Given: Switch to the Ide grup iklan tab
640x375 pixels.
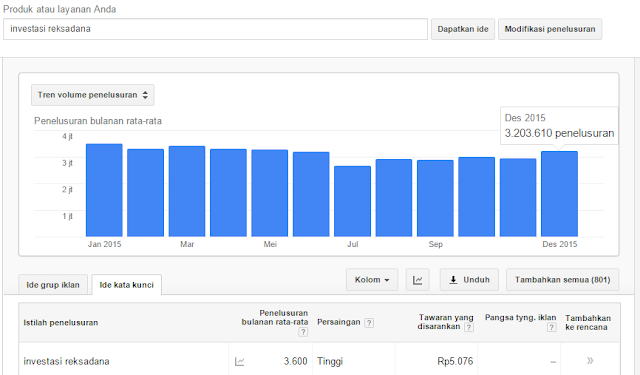Looking at the screenshot, I should (x=53, y=285).
